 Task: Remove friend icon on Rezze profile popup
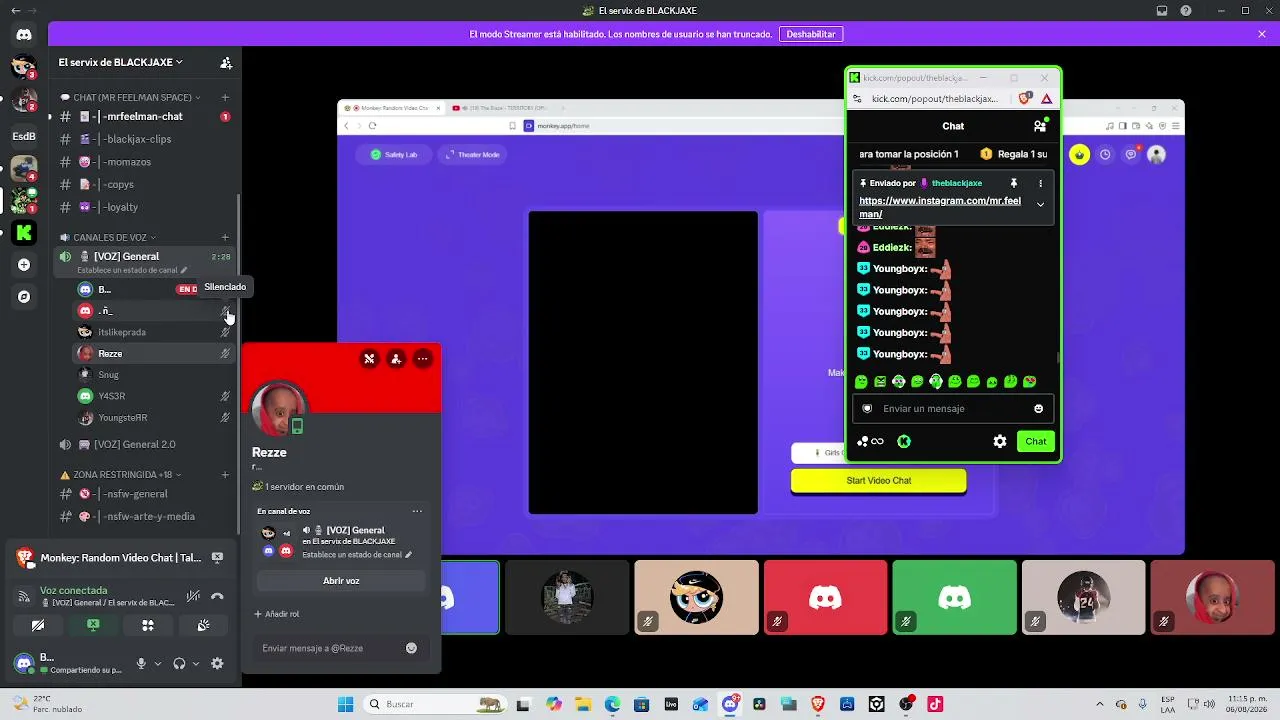point(369,359)
